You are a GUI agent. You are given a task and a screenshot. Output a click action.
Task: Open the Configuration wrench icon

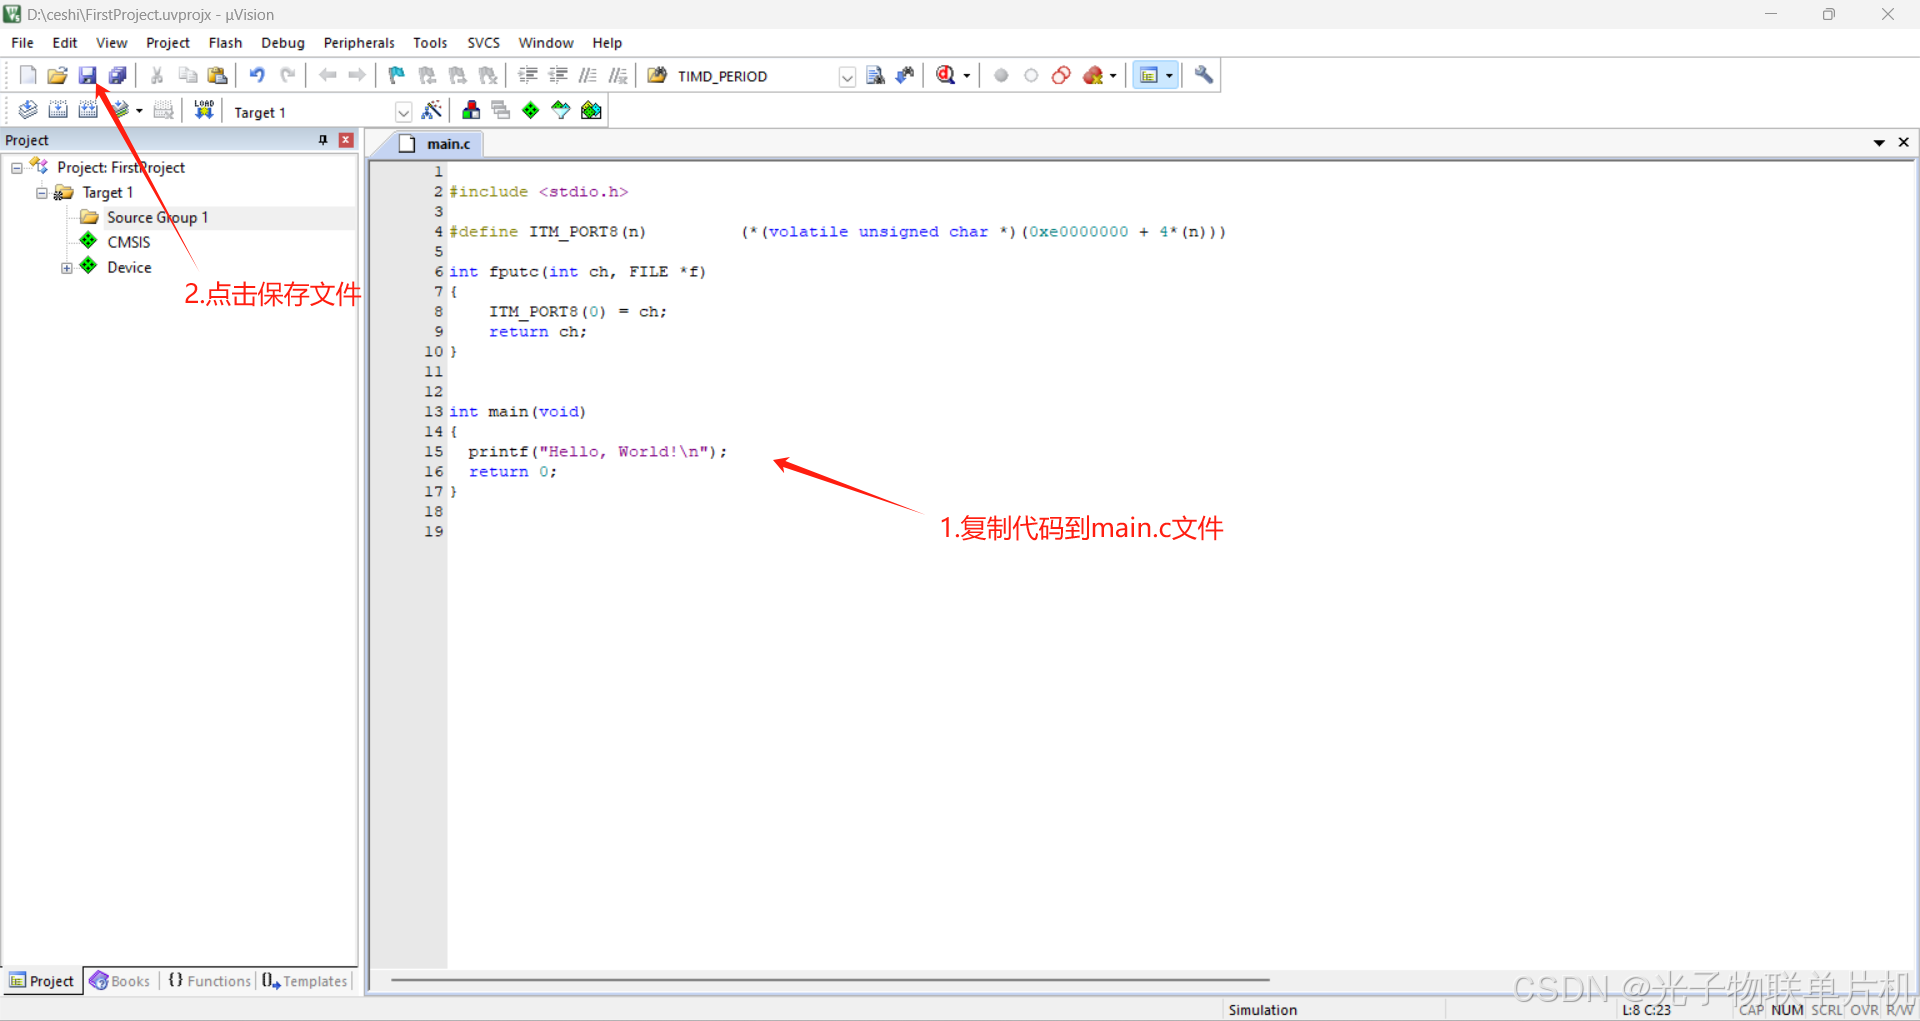point(1204,75)
